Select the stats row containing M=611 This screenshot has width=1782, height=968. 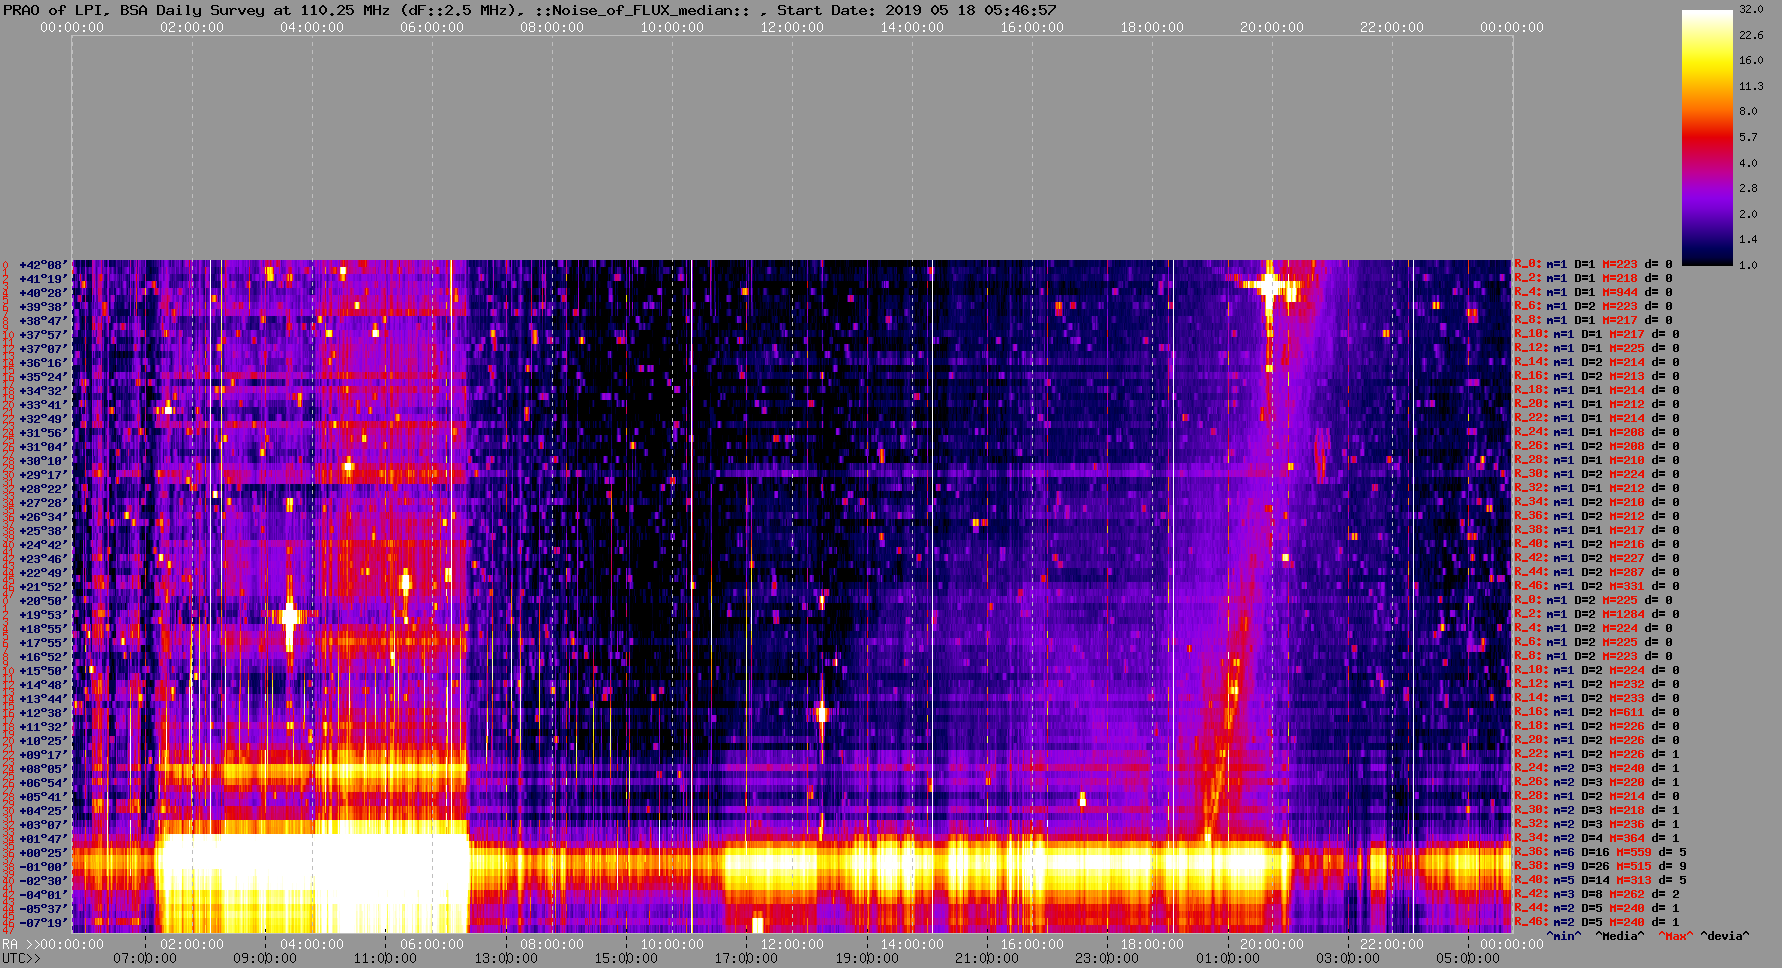click(x=1597, y=712)
